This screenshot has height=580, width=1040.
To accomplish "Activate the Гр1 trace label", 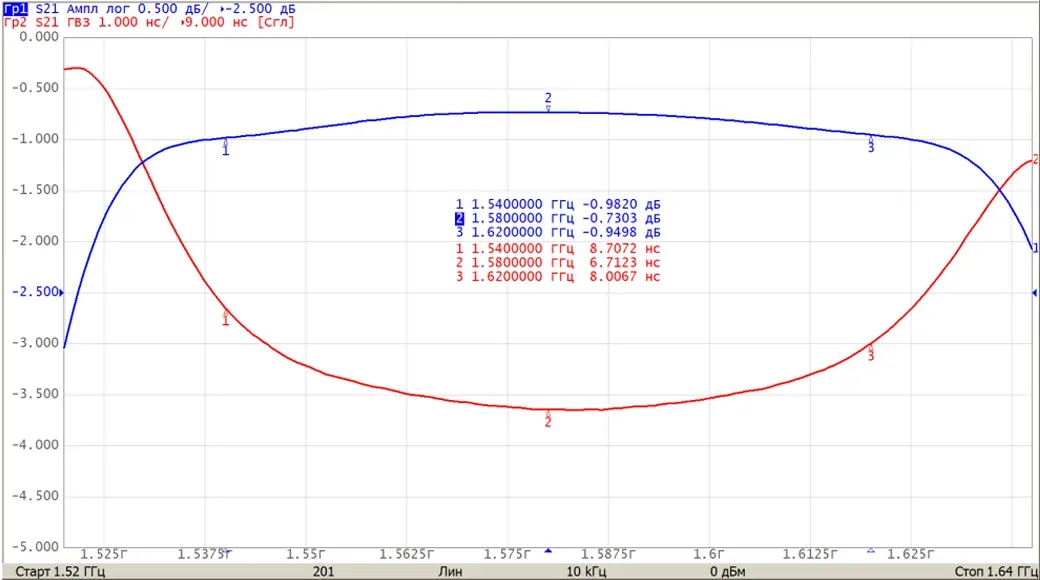I will click(x=16, y=9).
